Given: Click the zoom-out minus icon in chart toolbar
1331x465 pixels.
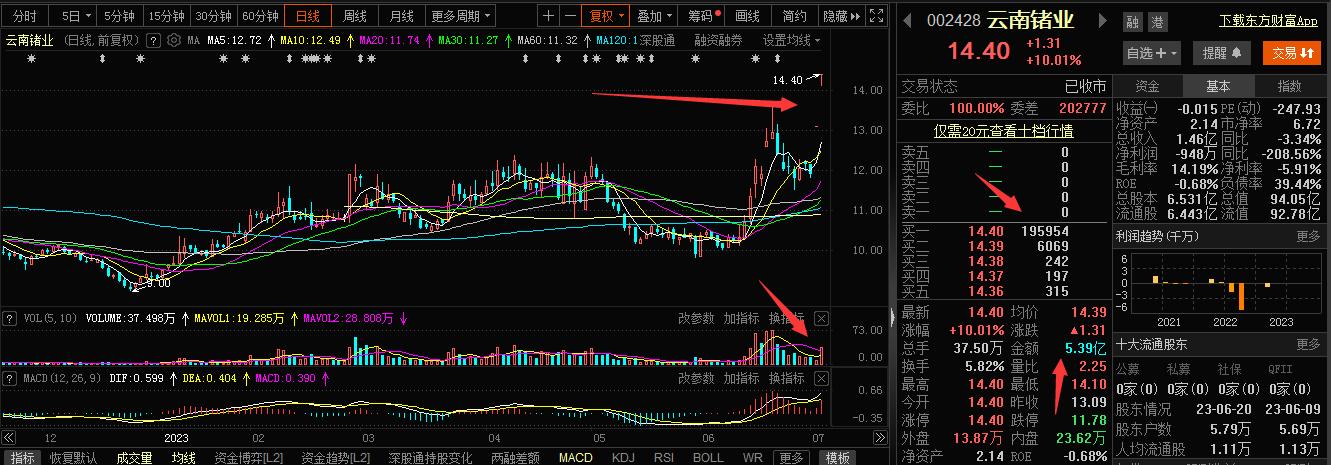Looking at the screenshot, I should 569,16.
